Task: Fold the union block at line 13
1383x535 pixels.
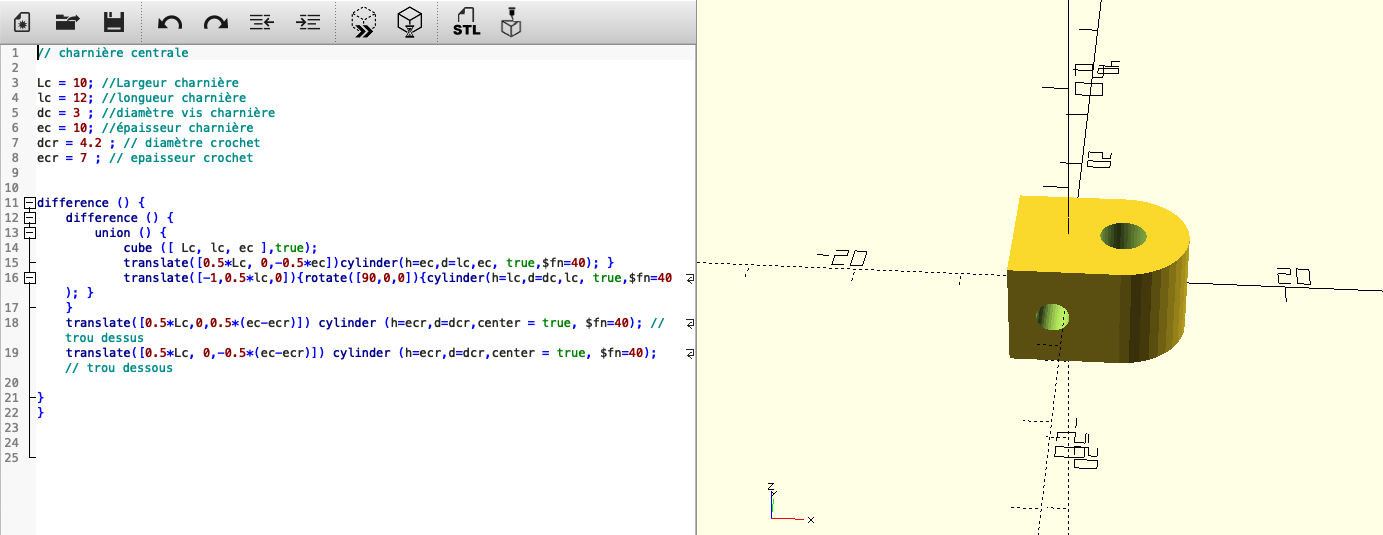Action: click(29, 233)
